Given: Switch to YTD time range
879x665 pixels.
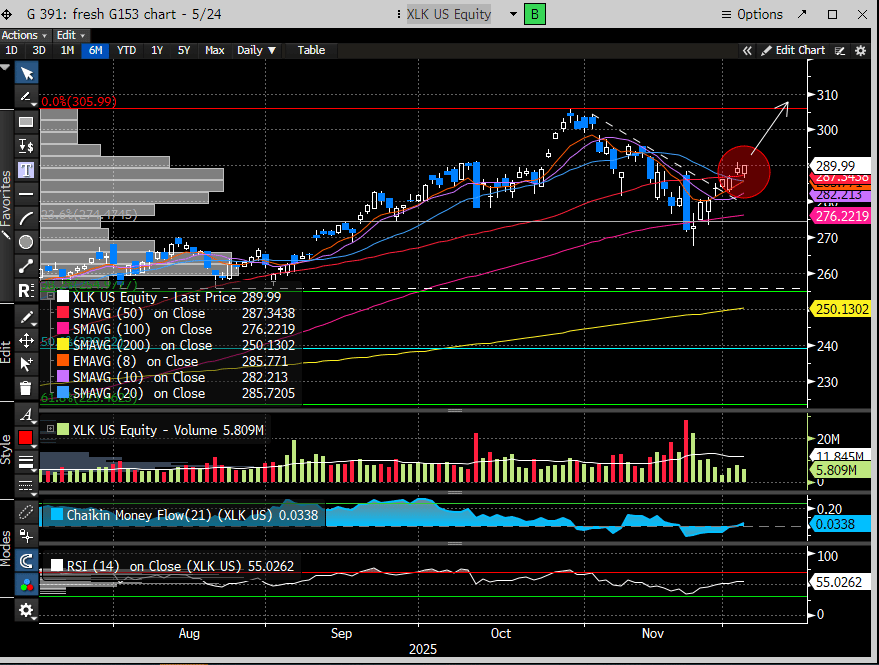Looking at the screenshot, I should 127,50.
